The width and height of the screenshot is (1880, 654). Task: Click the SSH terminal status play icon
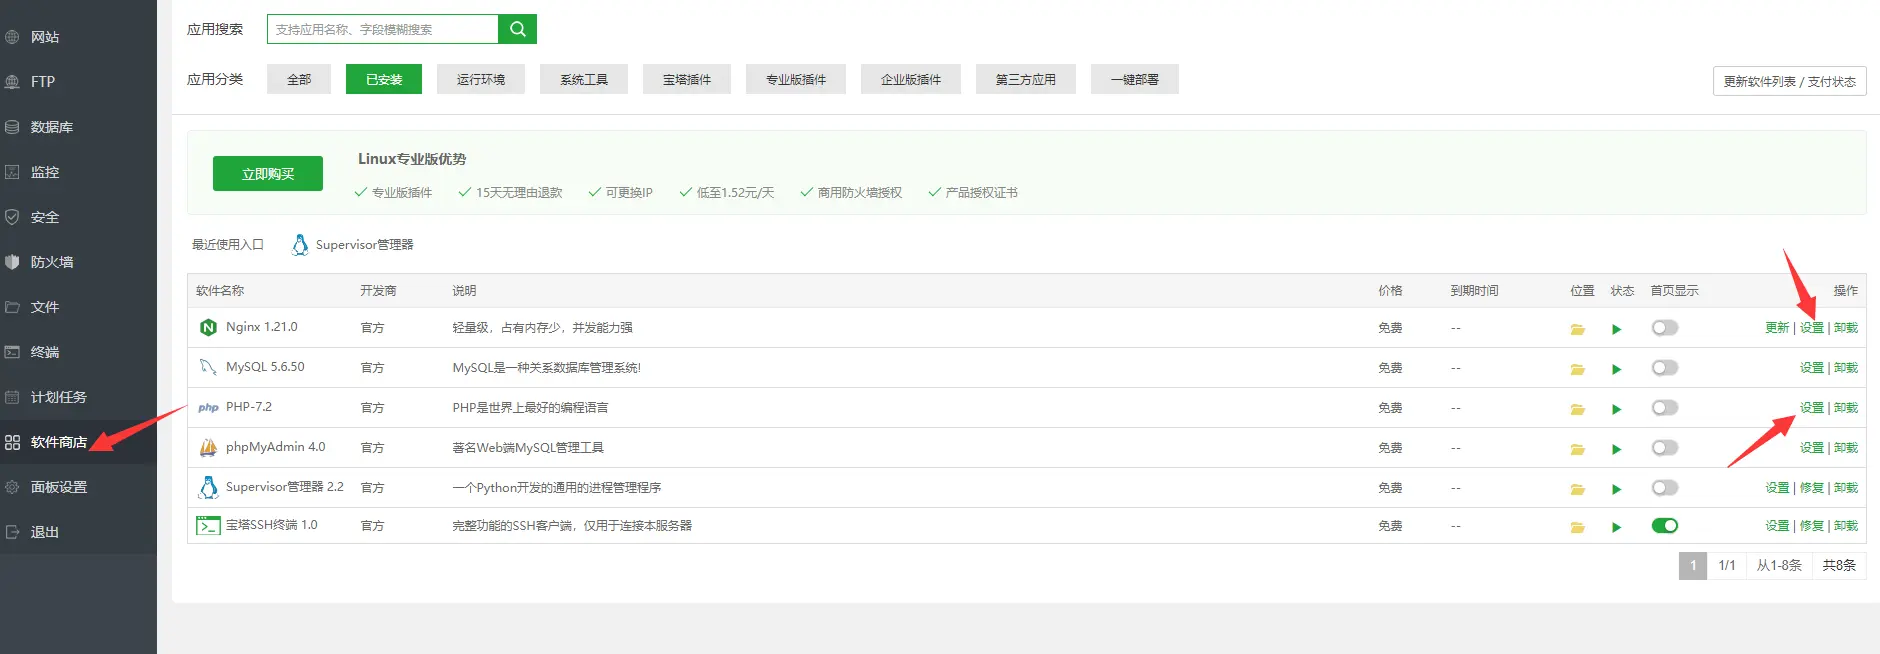coord(1616,527)
